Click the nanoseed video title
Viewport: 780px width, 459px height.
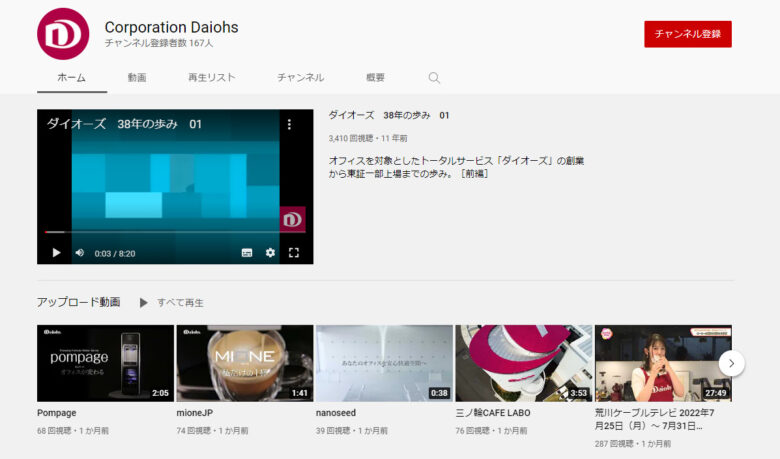336,413
